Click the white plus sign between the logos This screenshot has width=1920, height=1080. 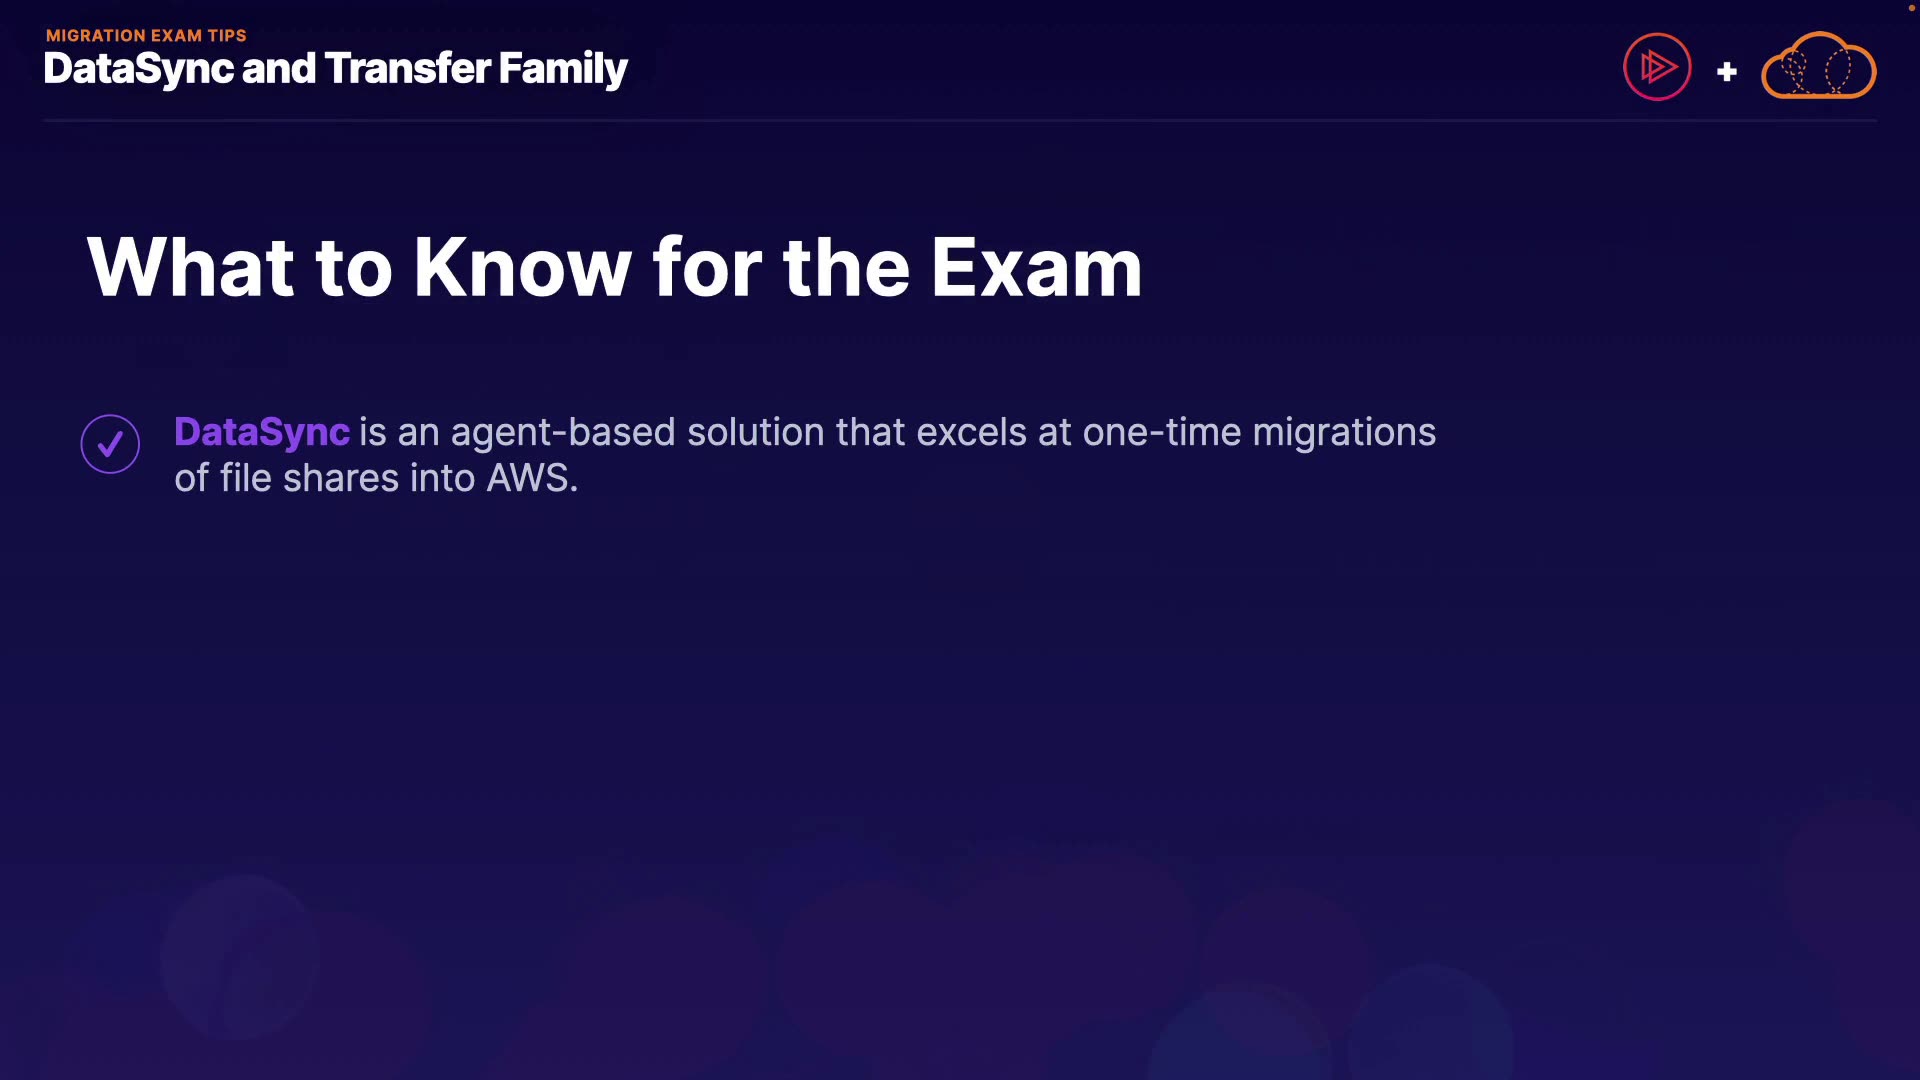(1726, 72)
